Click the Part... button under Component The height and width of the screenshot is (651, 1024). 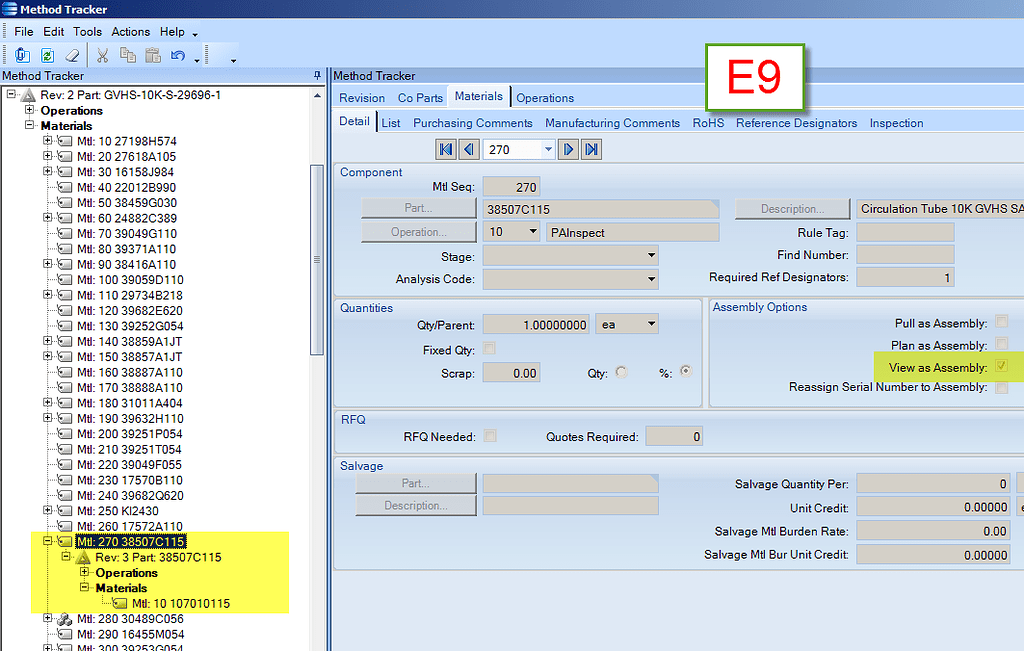(418, 208)
